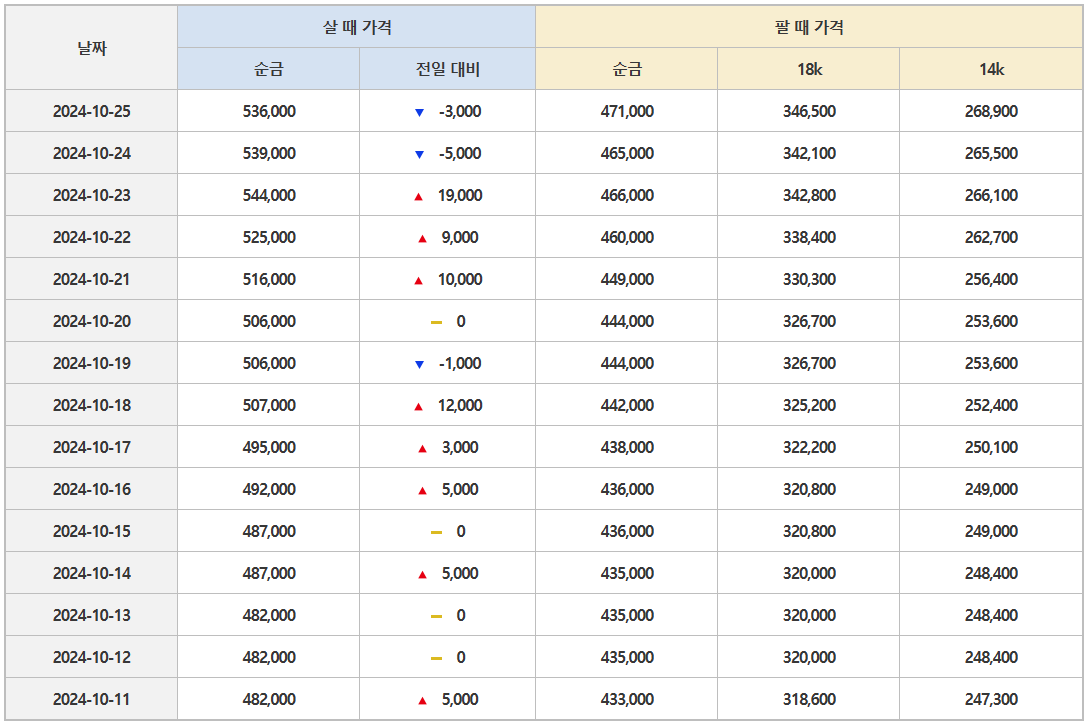The image size is (1091, 727).
Task: Select the date 2024-10-24
Action: click(x=92, y=153)
